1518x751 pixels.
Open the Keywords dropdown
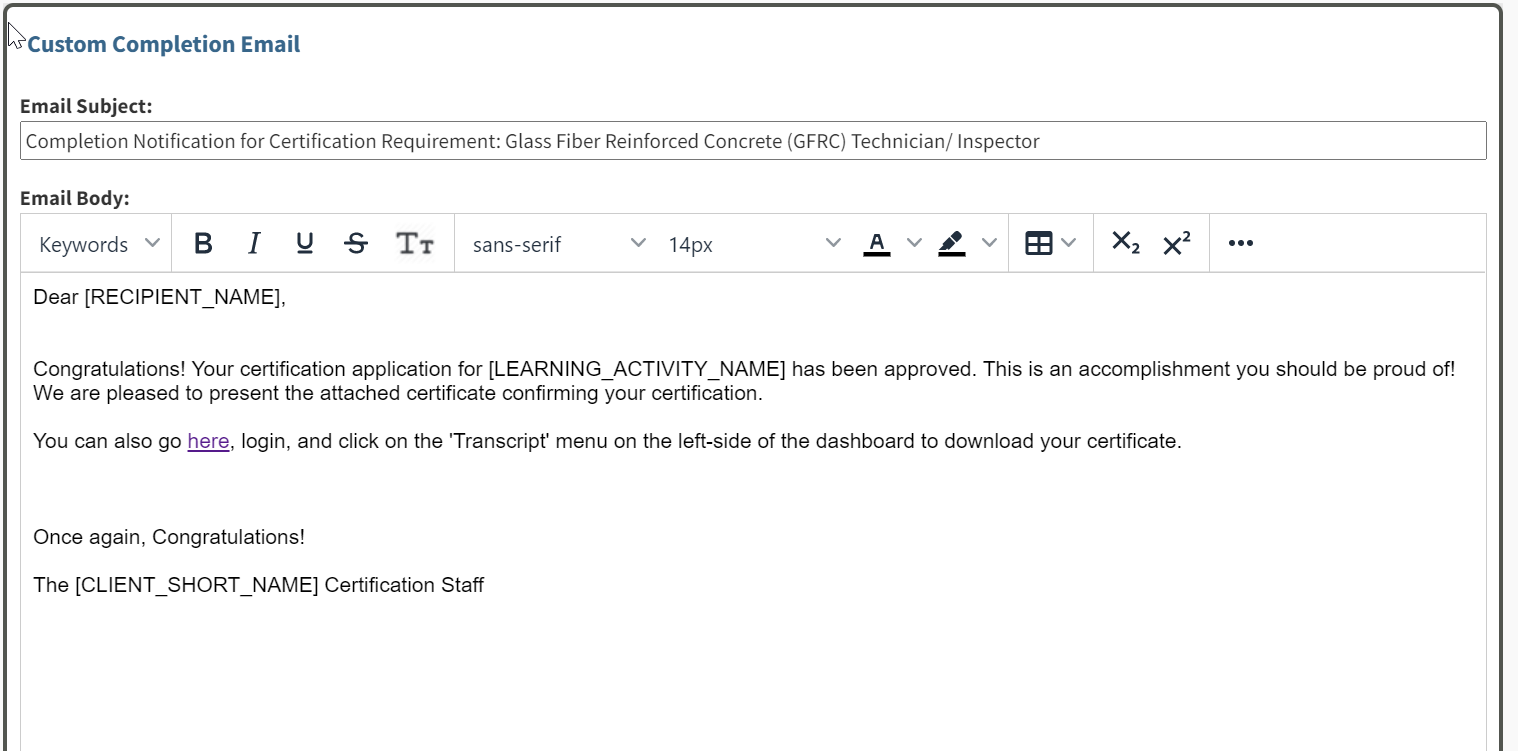[95, 243]
